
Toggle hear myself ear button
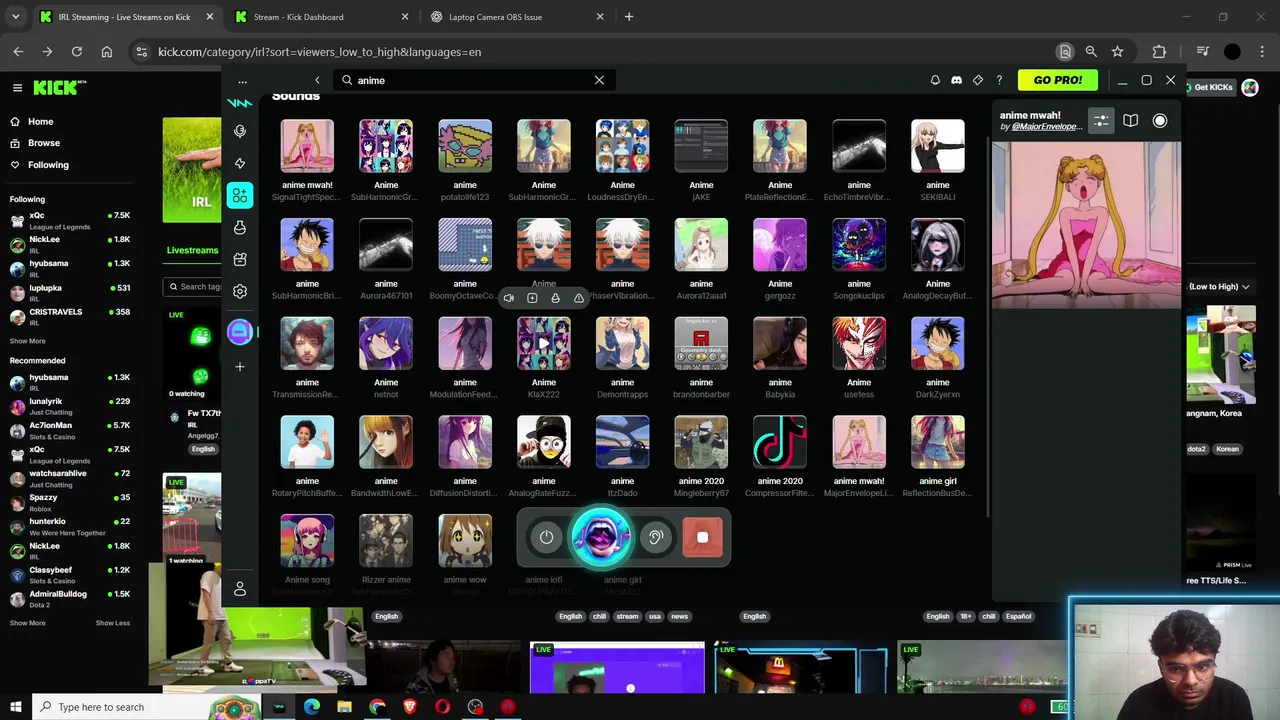(x=656, y=537)
